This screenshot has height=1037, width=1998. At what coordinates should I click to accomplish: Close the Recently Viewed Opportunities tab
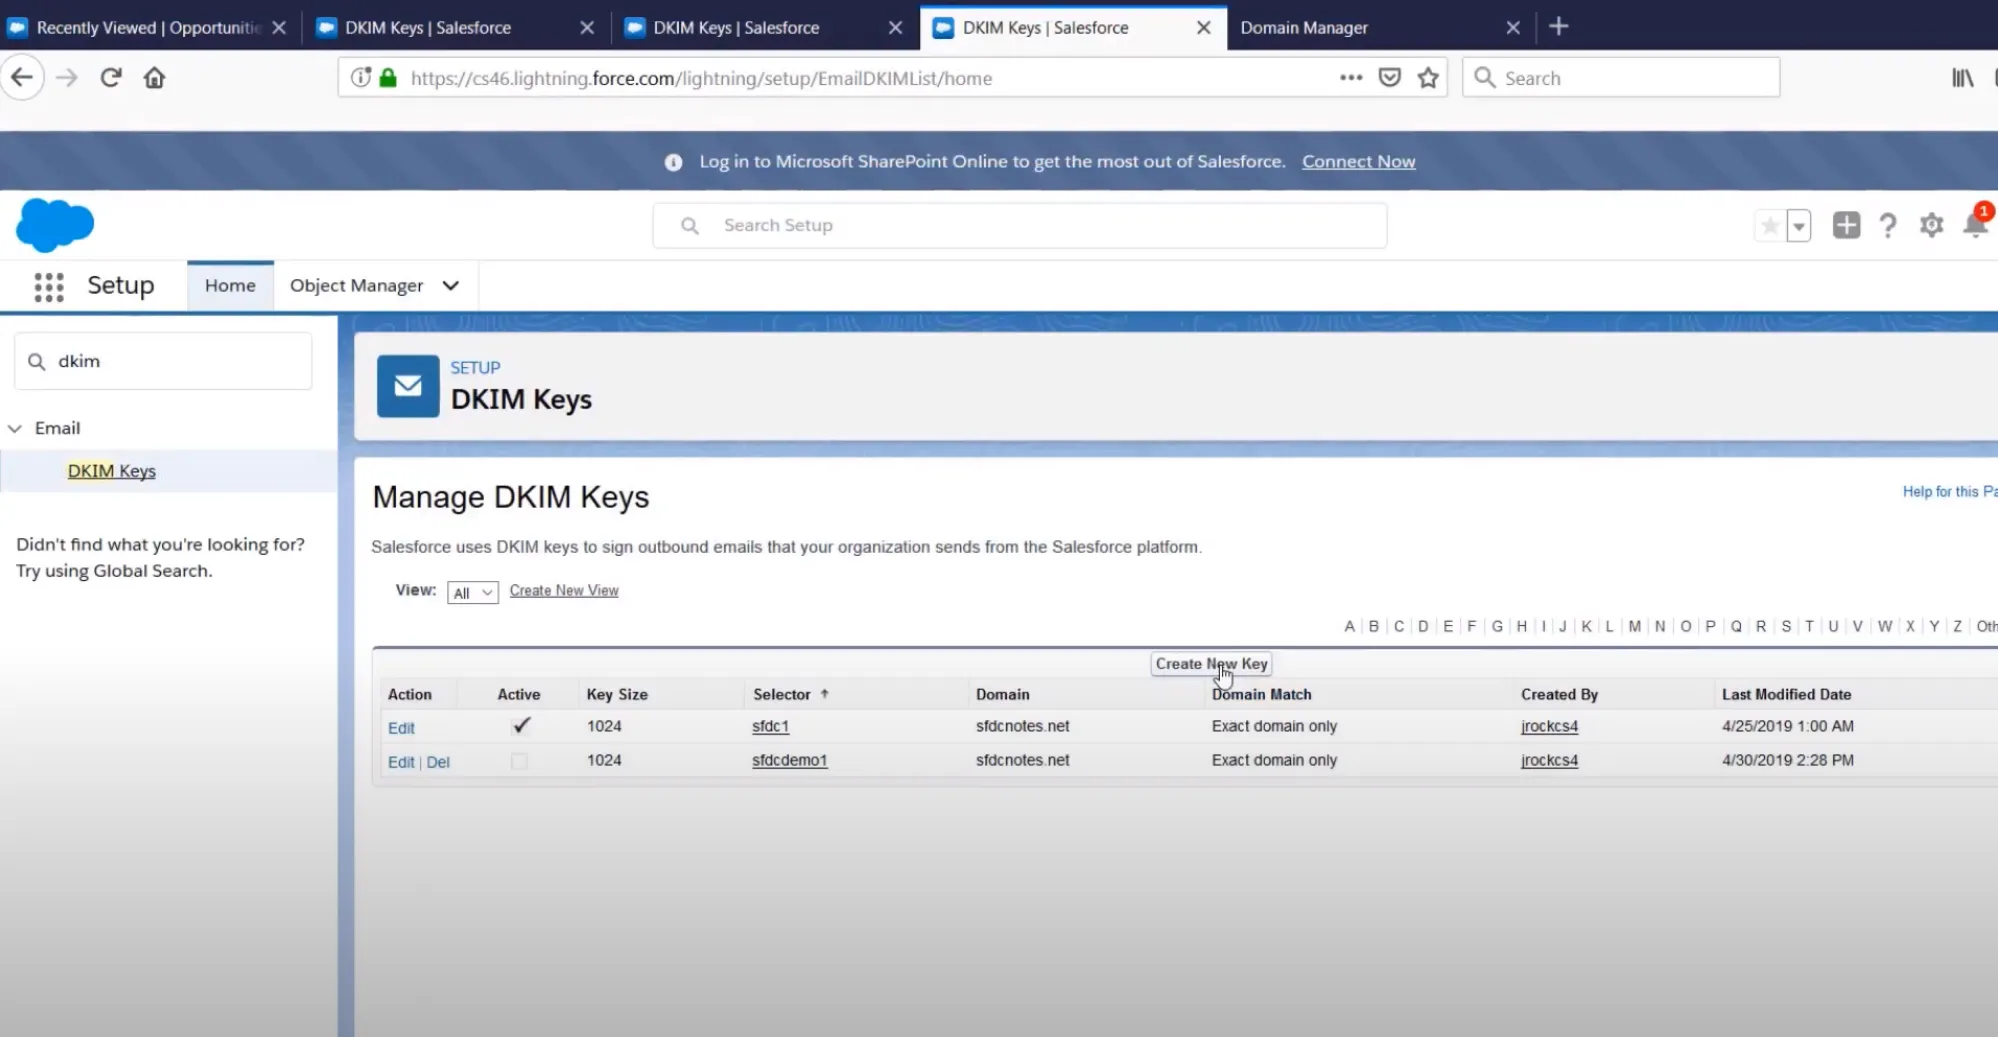[279, 28]
